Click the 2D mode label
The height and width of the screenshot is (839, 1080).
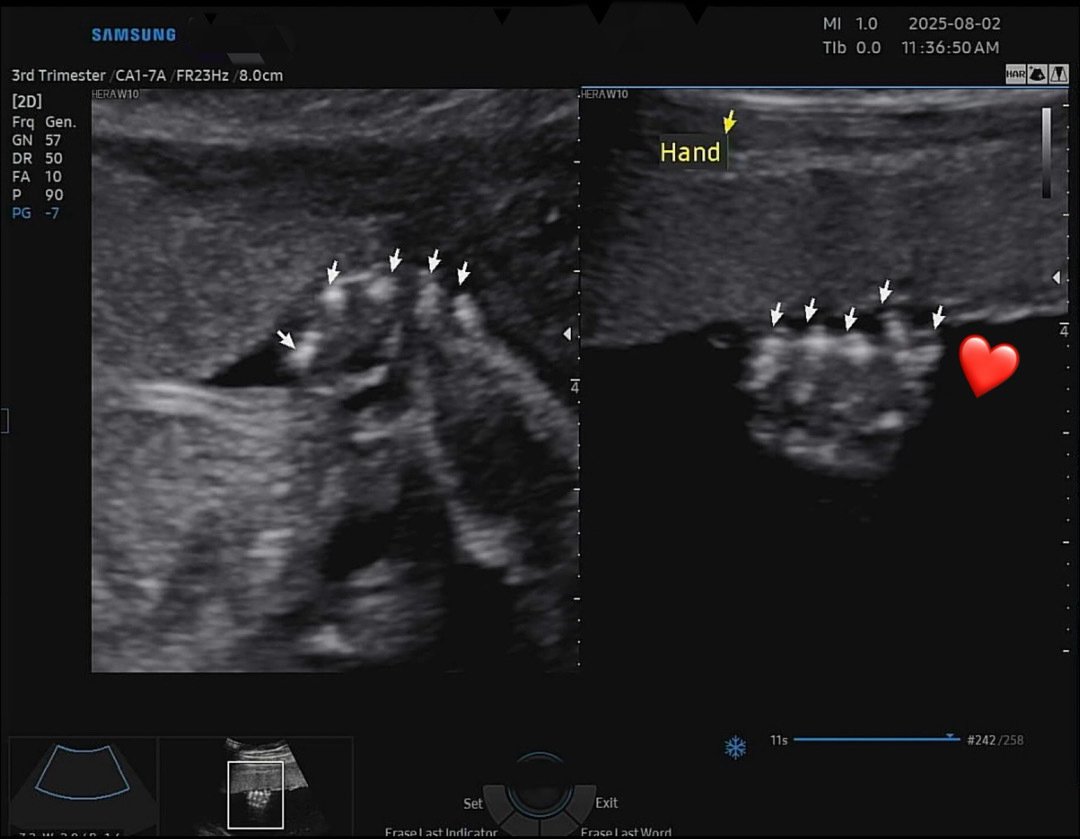coord(26,102)
